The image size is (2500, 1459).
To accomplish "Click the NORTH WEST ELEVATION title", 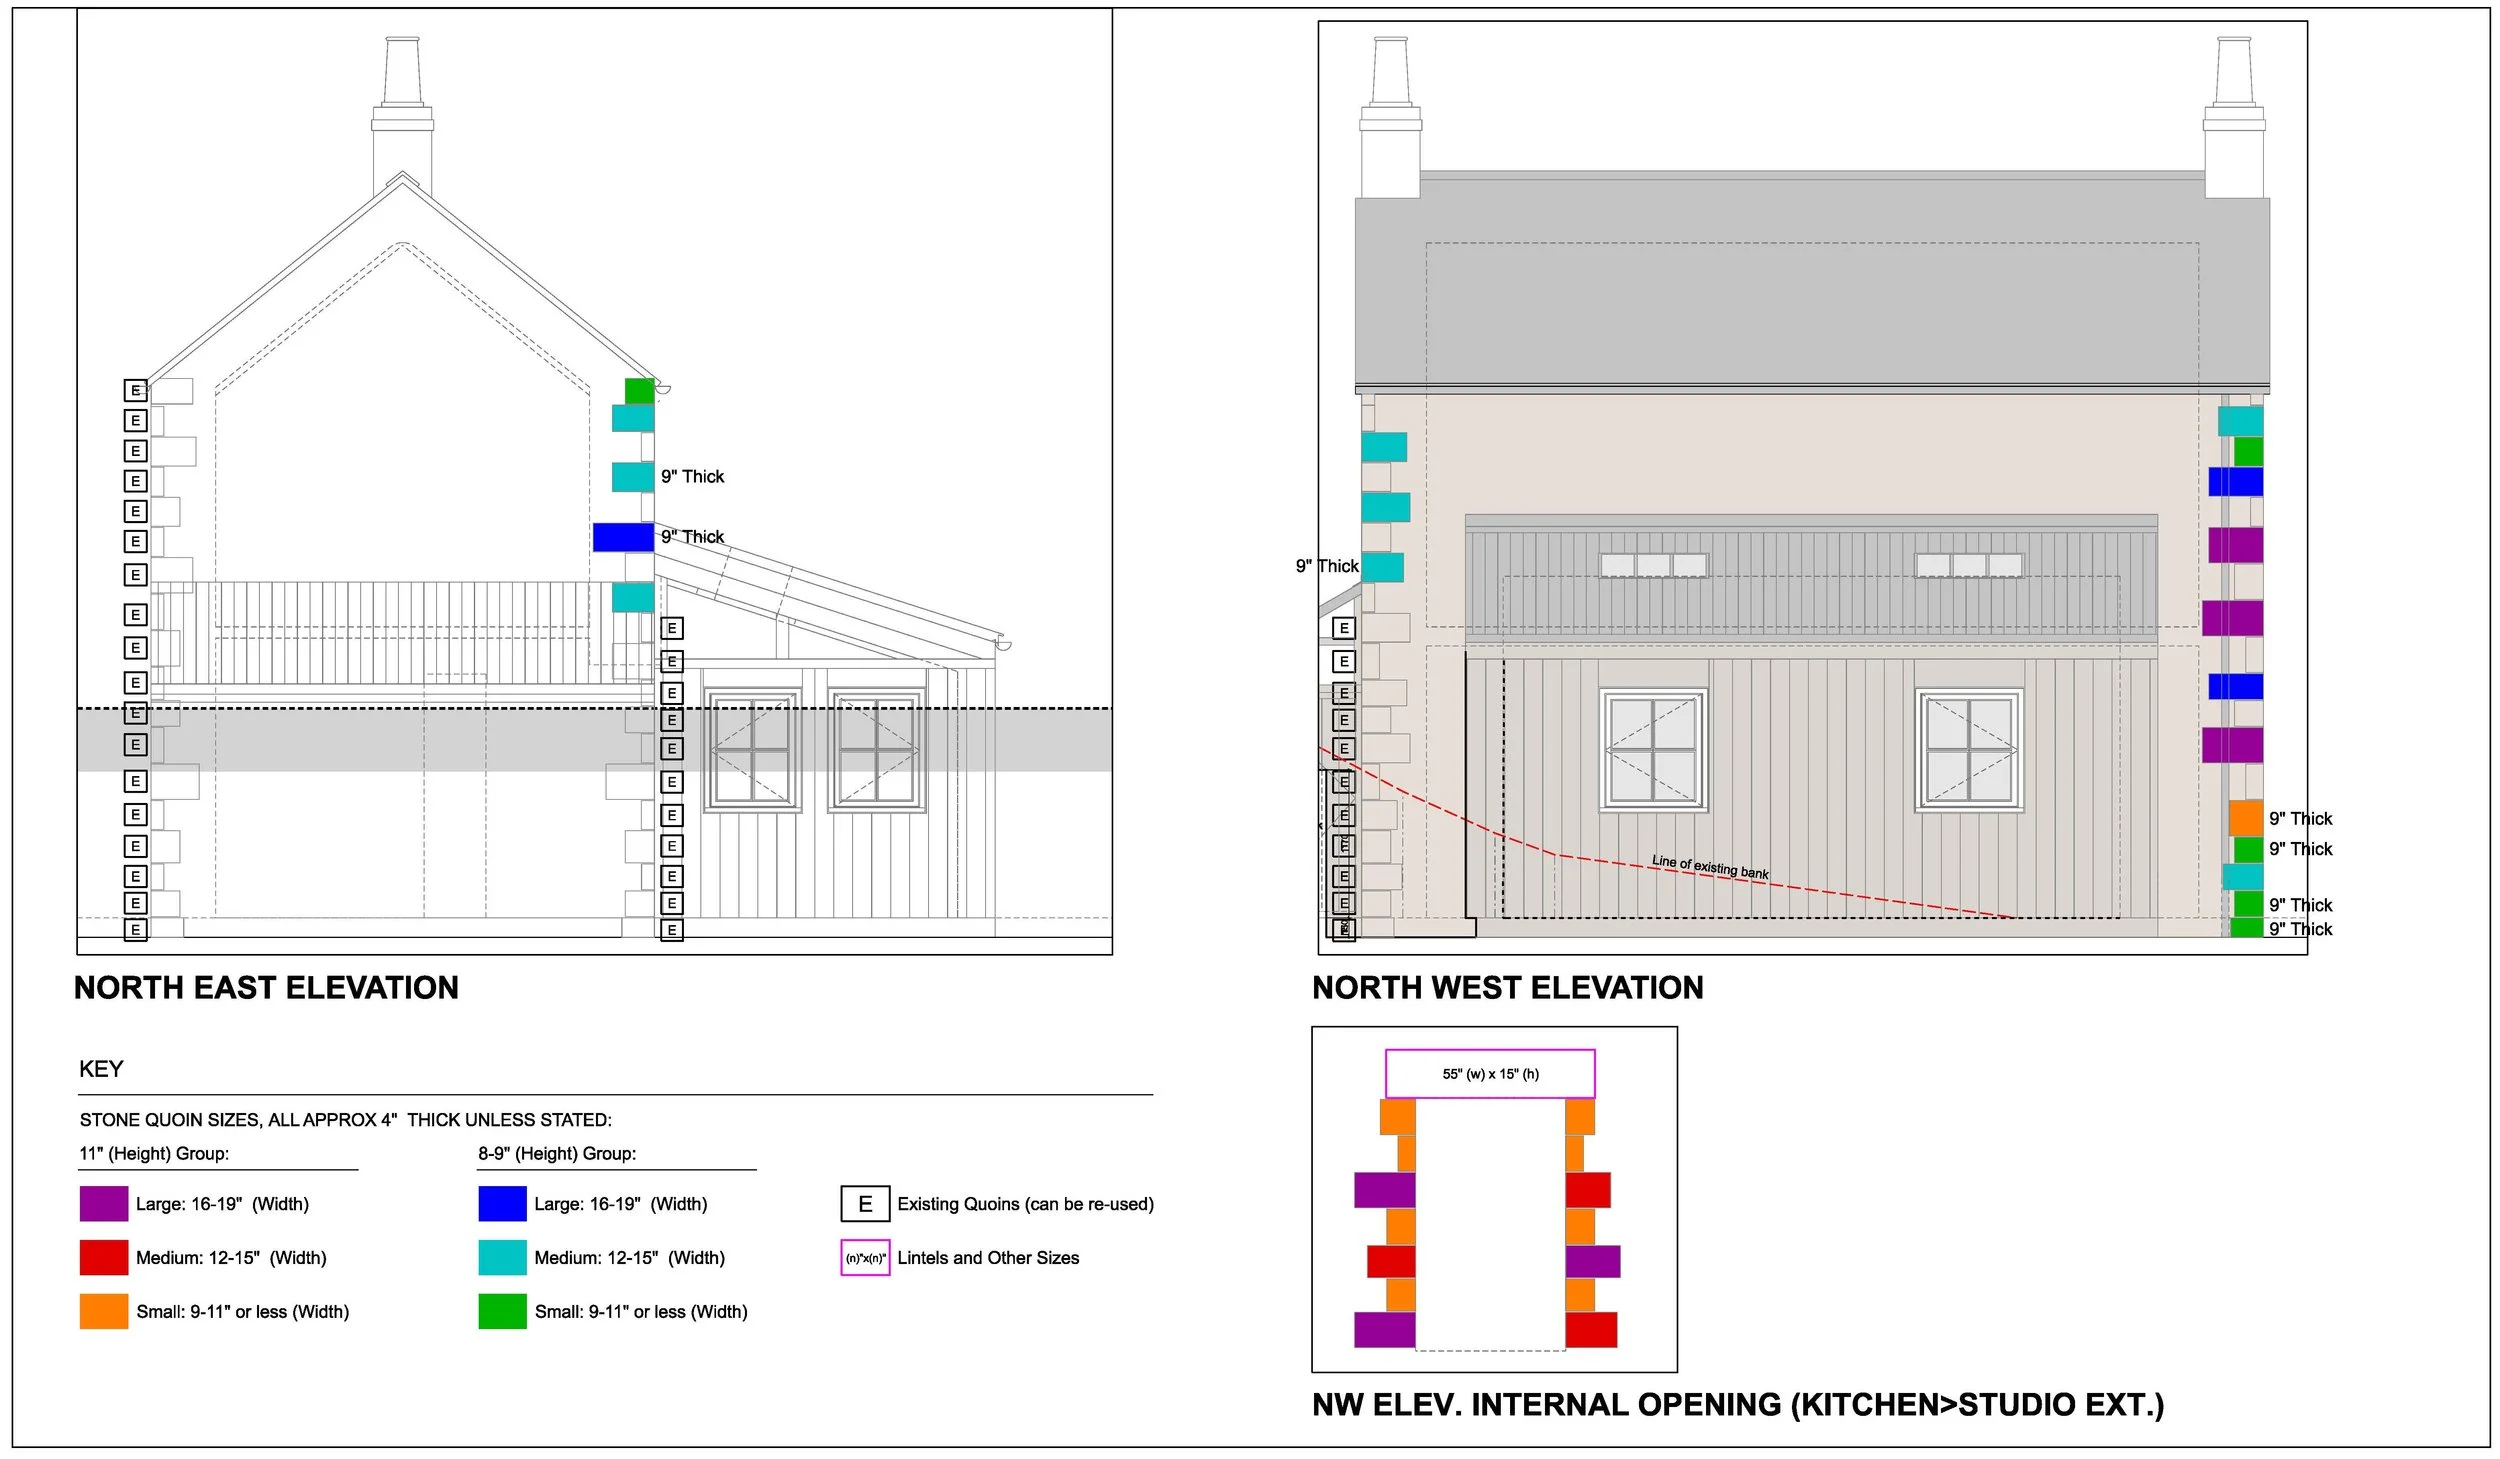I will coord(1507,988).
